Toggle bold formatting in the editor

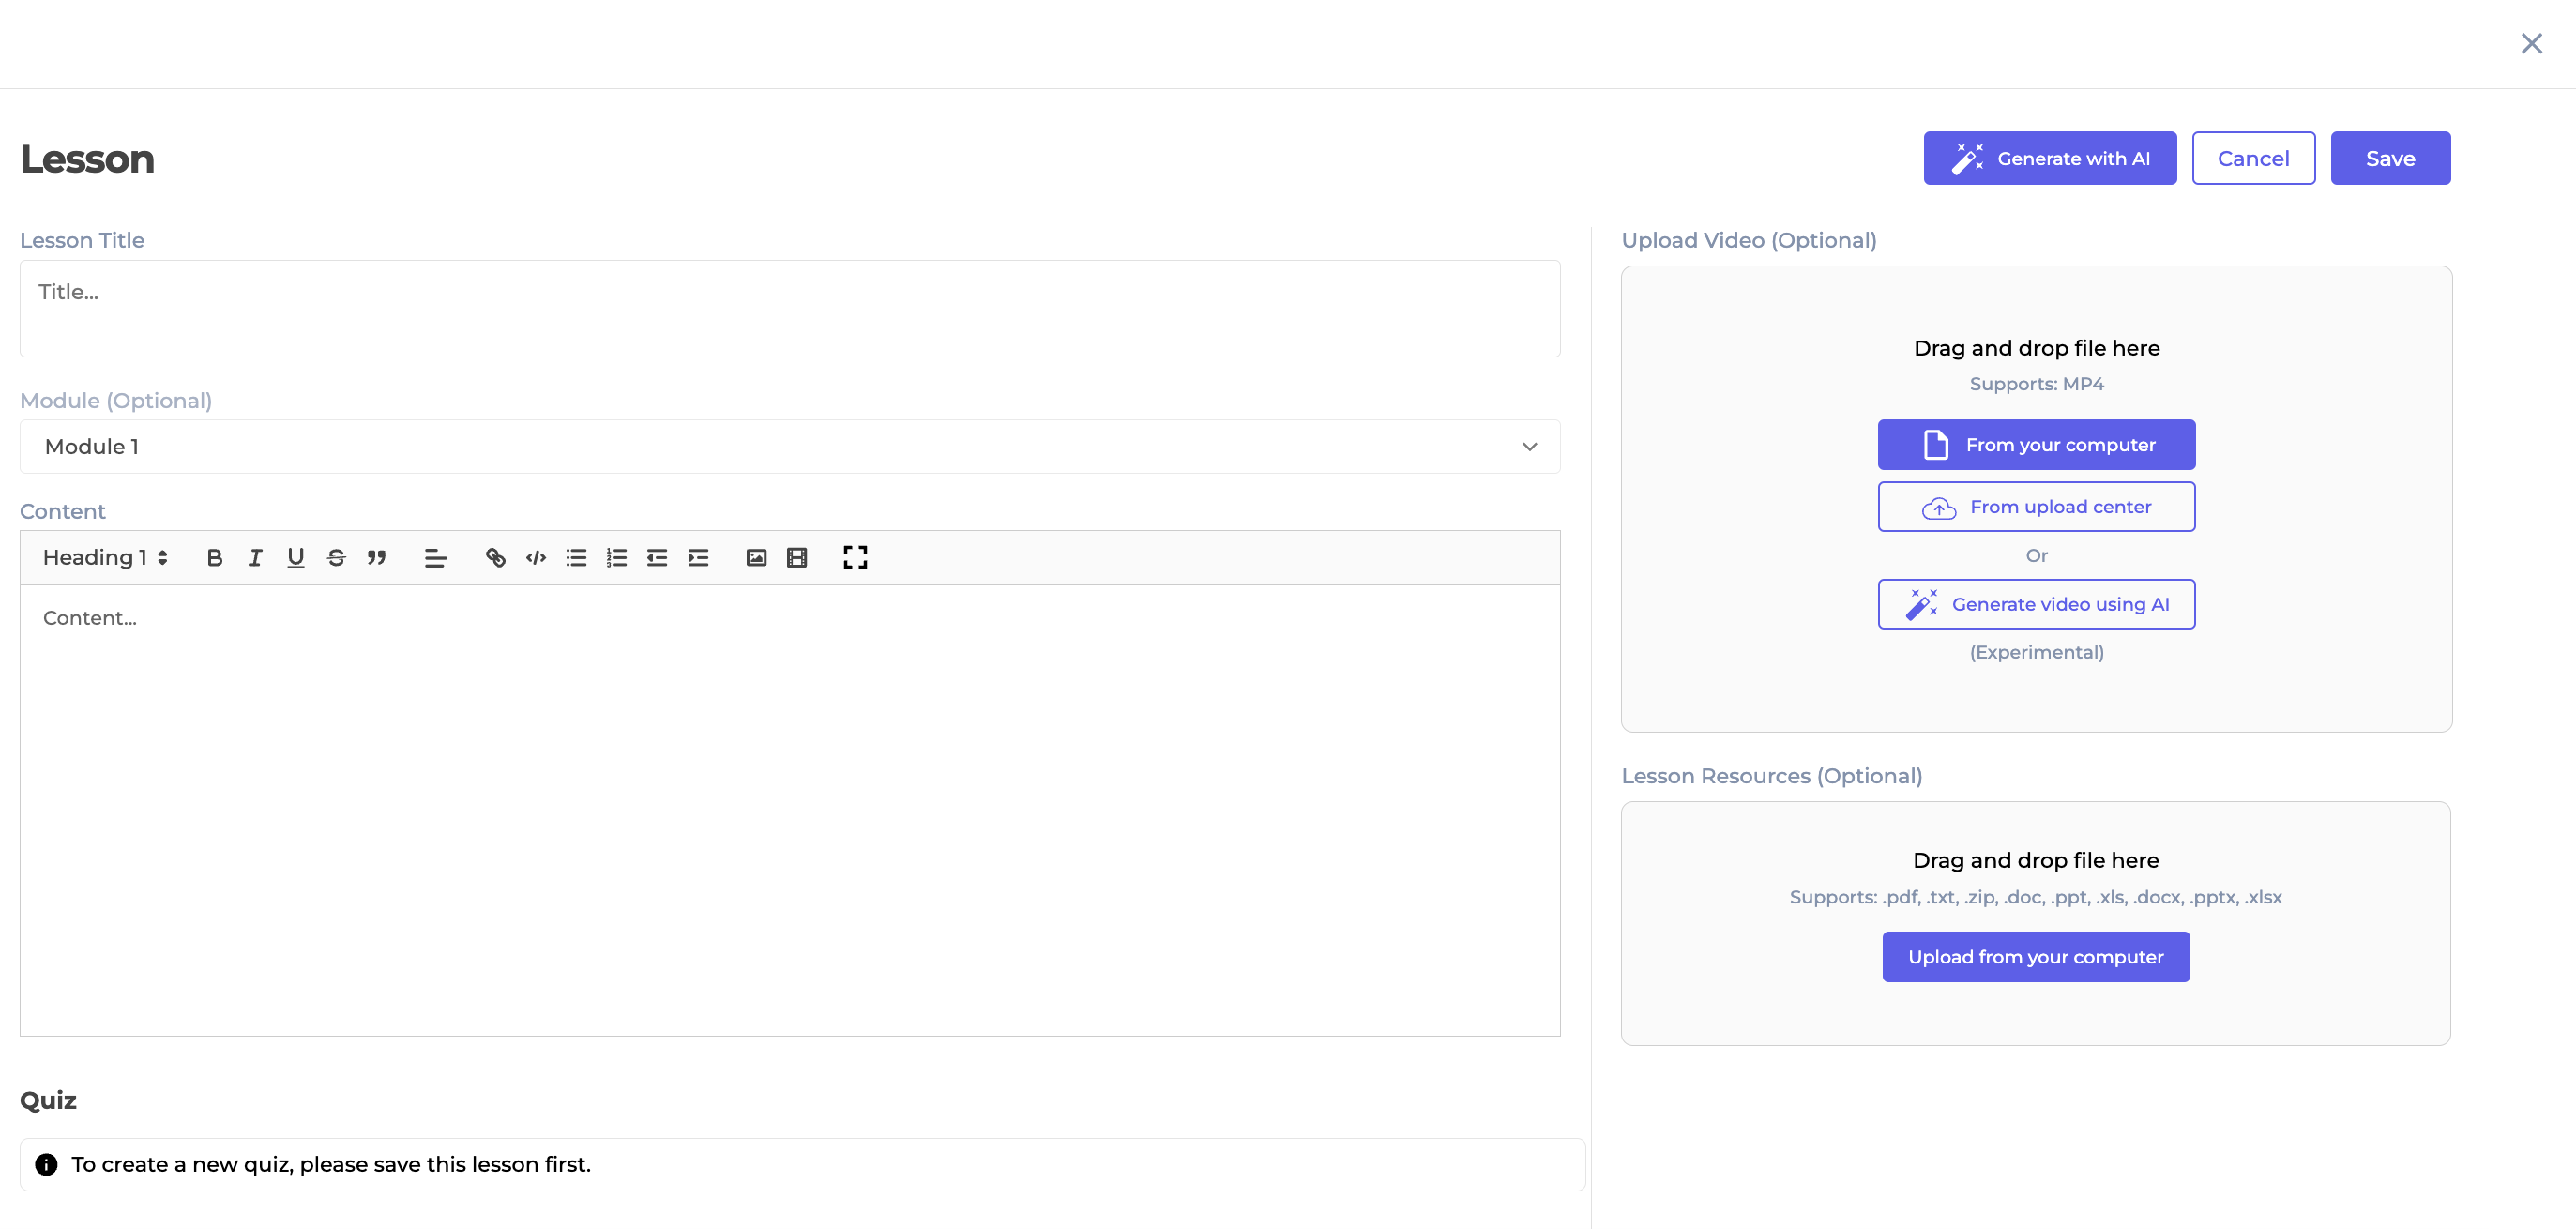coord(214,558)
